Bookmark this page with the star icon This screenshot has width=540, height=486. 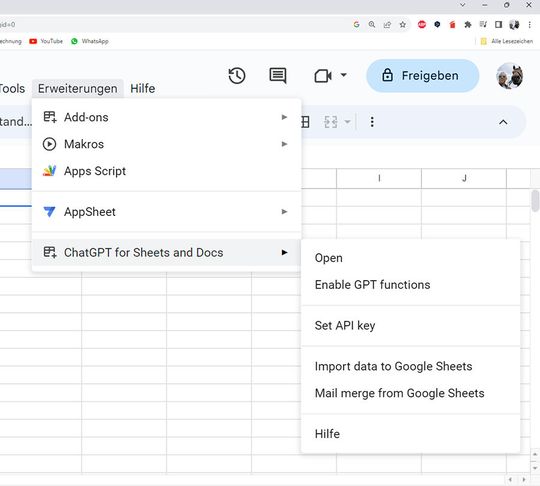403,24
